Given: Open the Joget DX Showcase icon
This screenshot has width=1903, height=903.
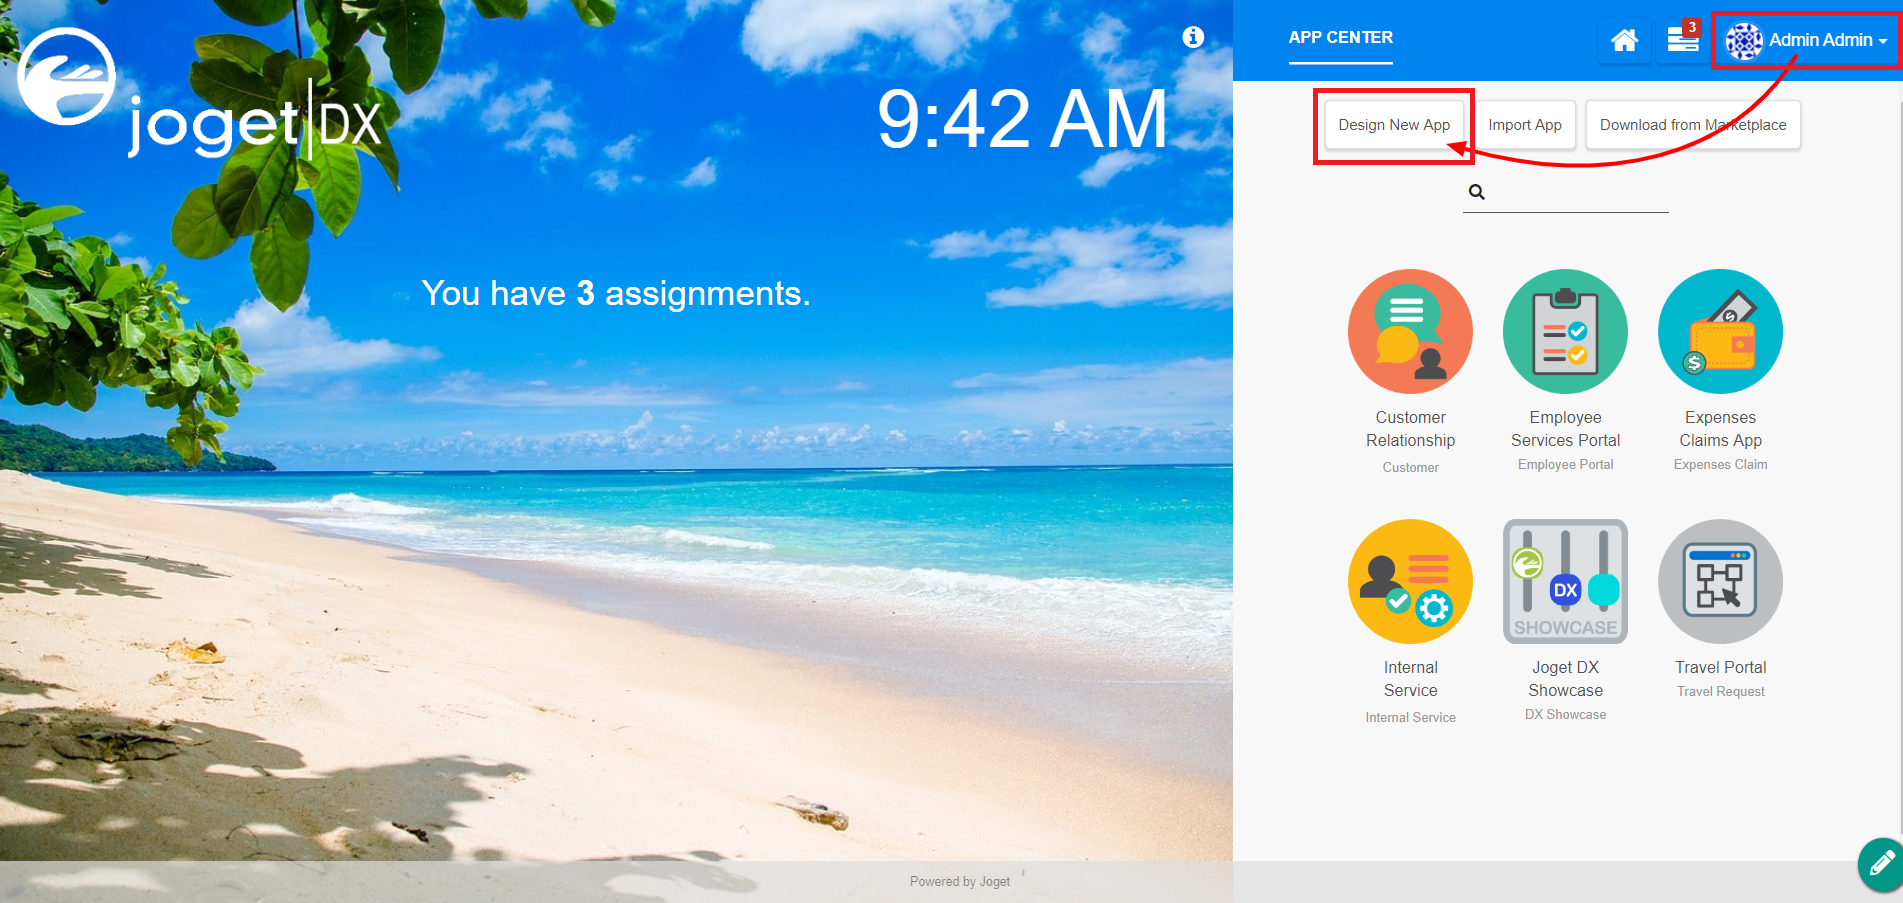Looking at the screenshot, I should click(1565, 581).
